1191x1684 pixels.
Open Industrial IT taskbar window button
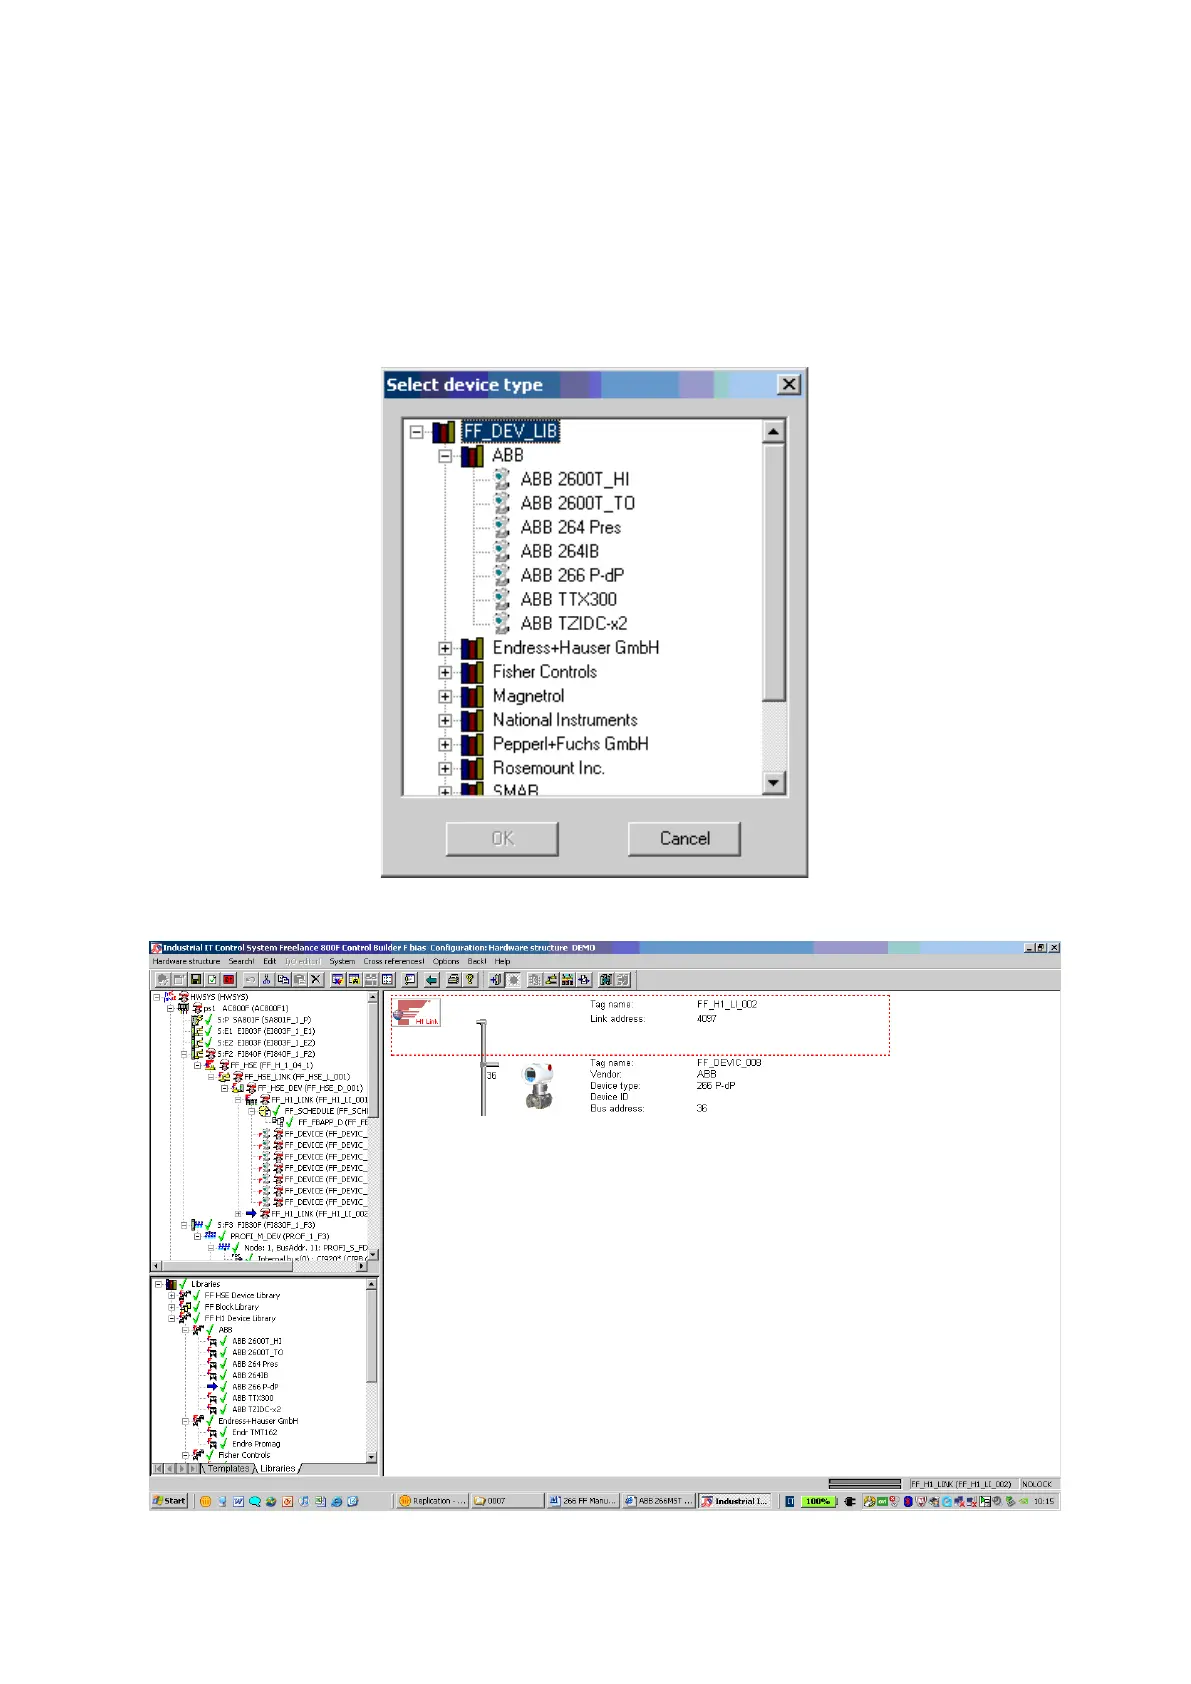pos(734,1501)
